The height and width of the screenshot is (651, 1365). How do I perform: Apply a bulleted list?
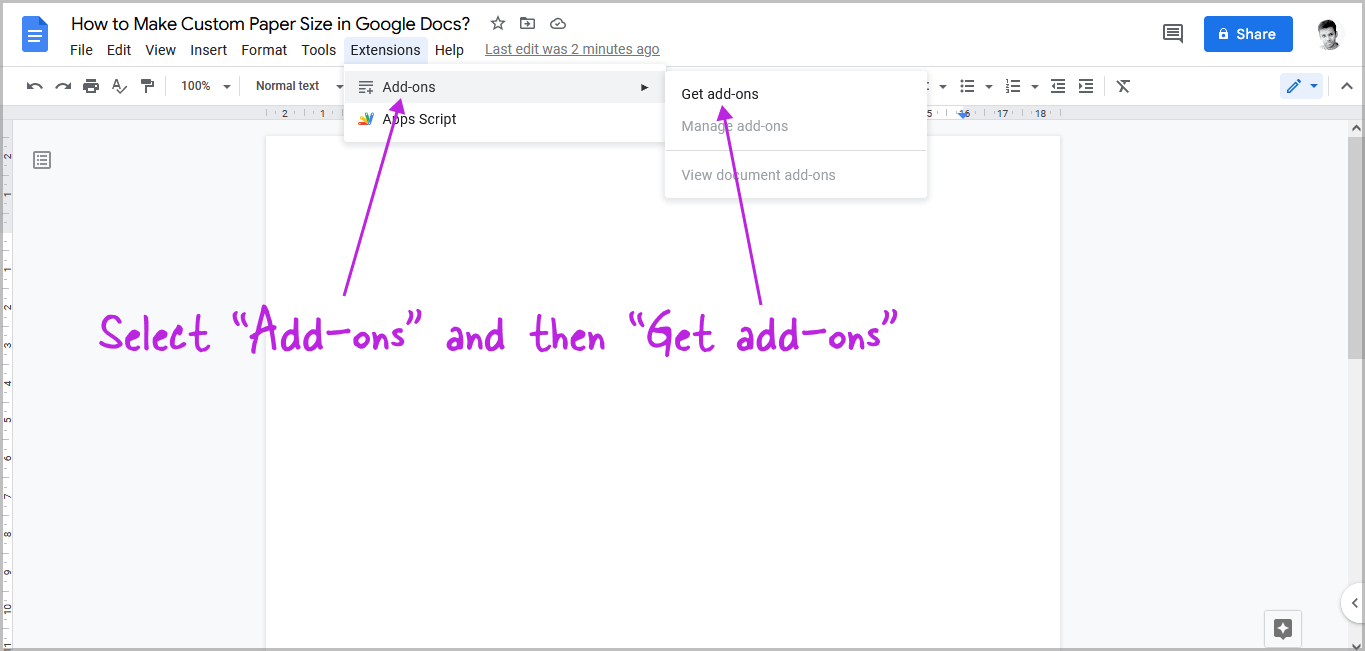coord(967,86)
